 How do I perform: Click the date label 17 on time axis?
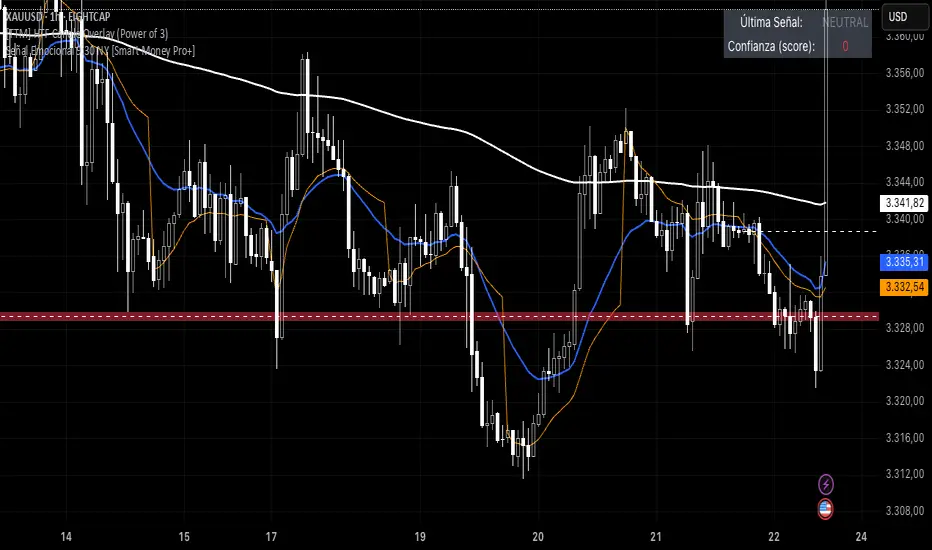(x=271, y=536)
